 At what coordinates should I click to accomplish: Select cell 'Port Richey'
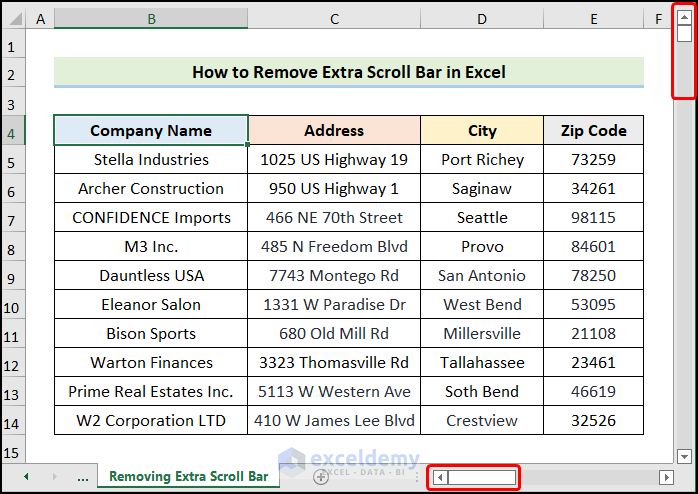pyautogui.click(x=482, y=159)
